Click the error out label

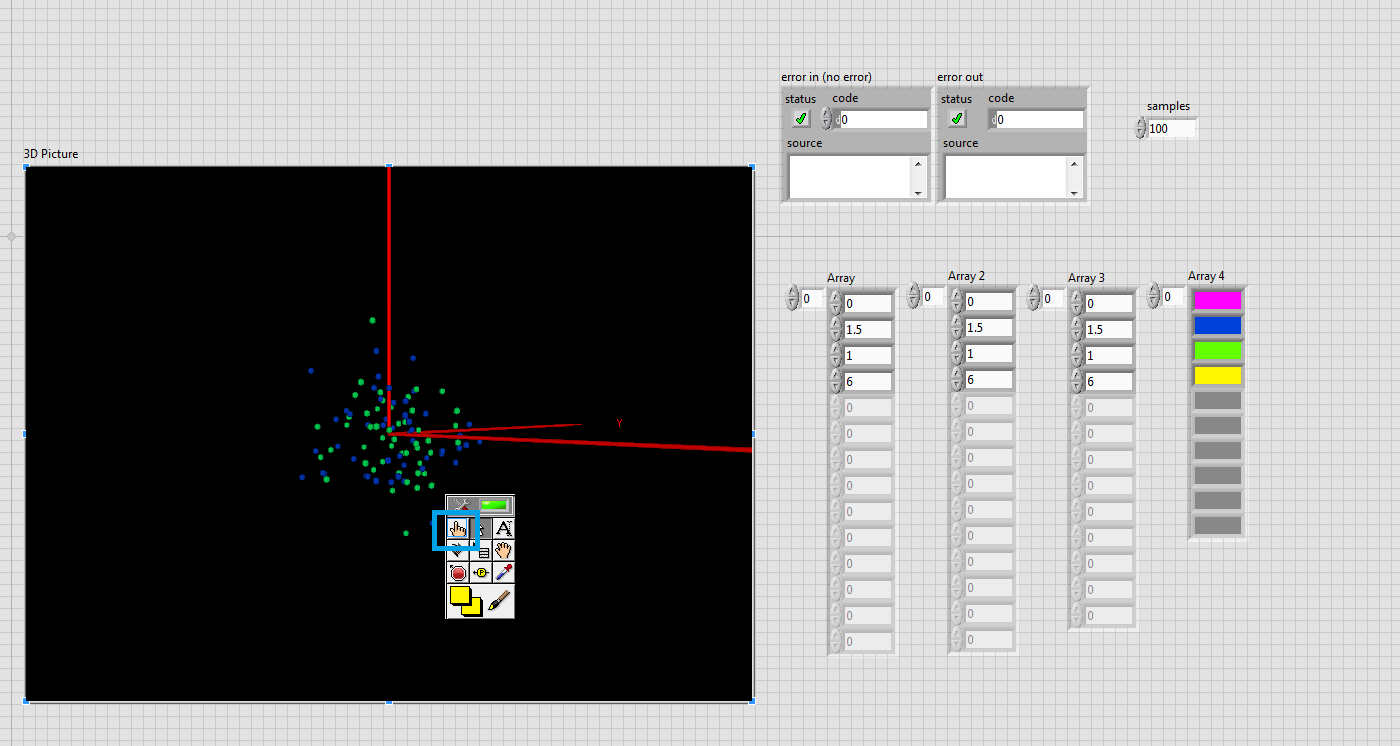click(x=960, y=77)
